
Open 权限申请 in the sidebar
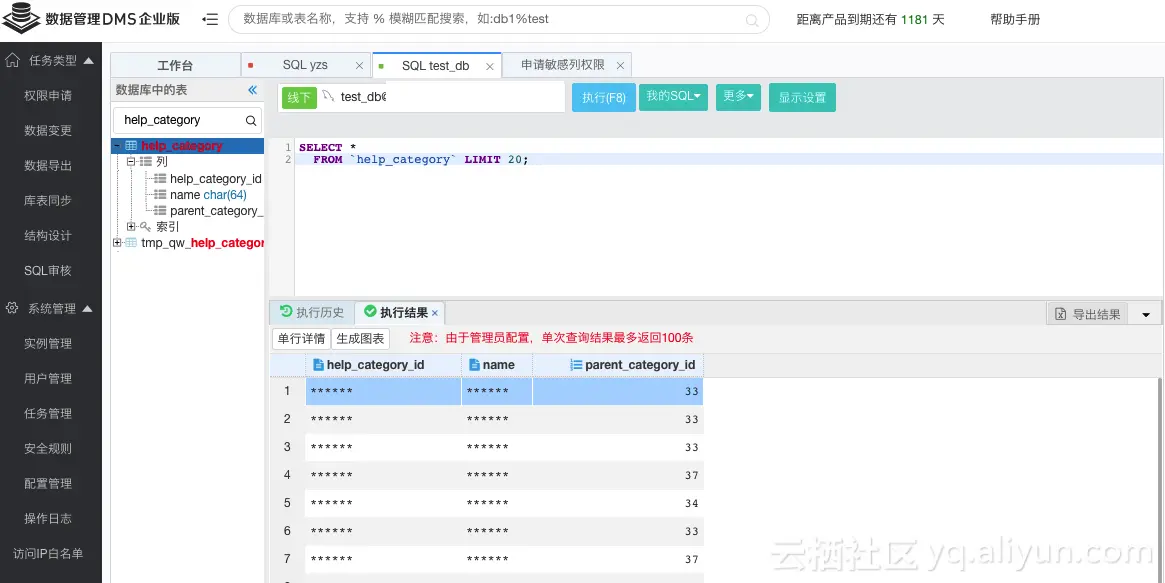click(48, 96)
